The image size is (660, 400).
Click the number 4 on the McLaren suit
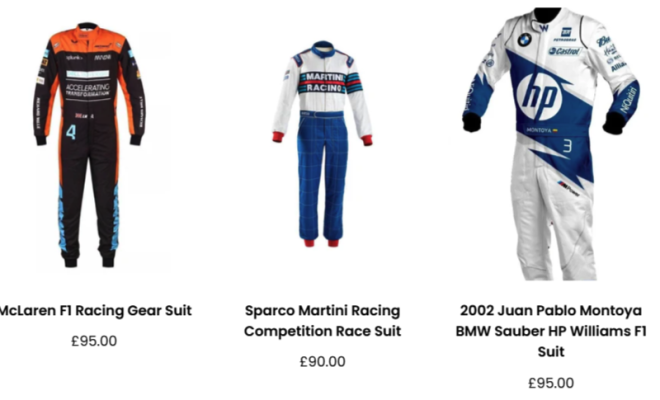71,132
